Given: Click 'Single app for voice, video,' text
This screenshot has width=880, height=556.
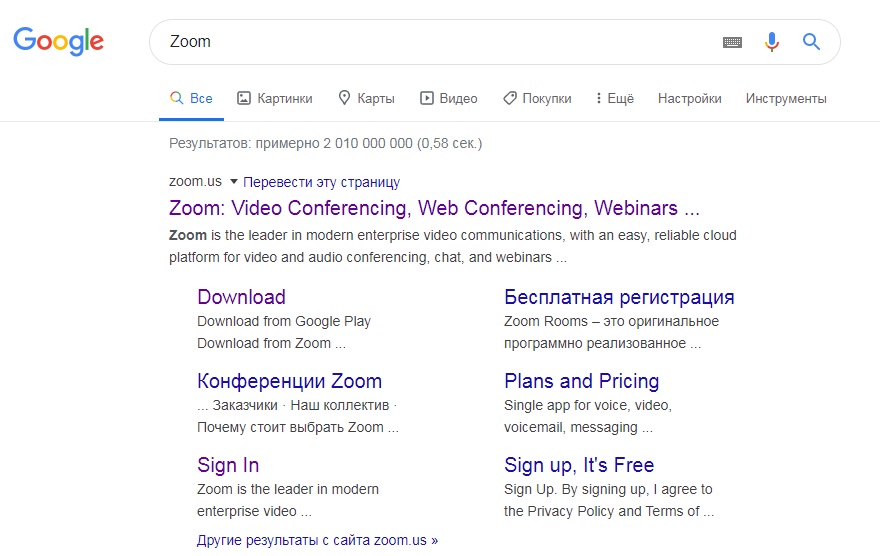Looking at the screenshot, I should pyautogui.click(x=588, y=405).
